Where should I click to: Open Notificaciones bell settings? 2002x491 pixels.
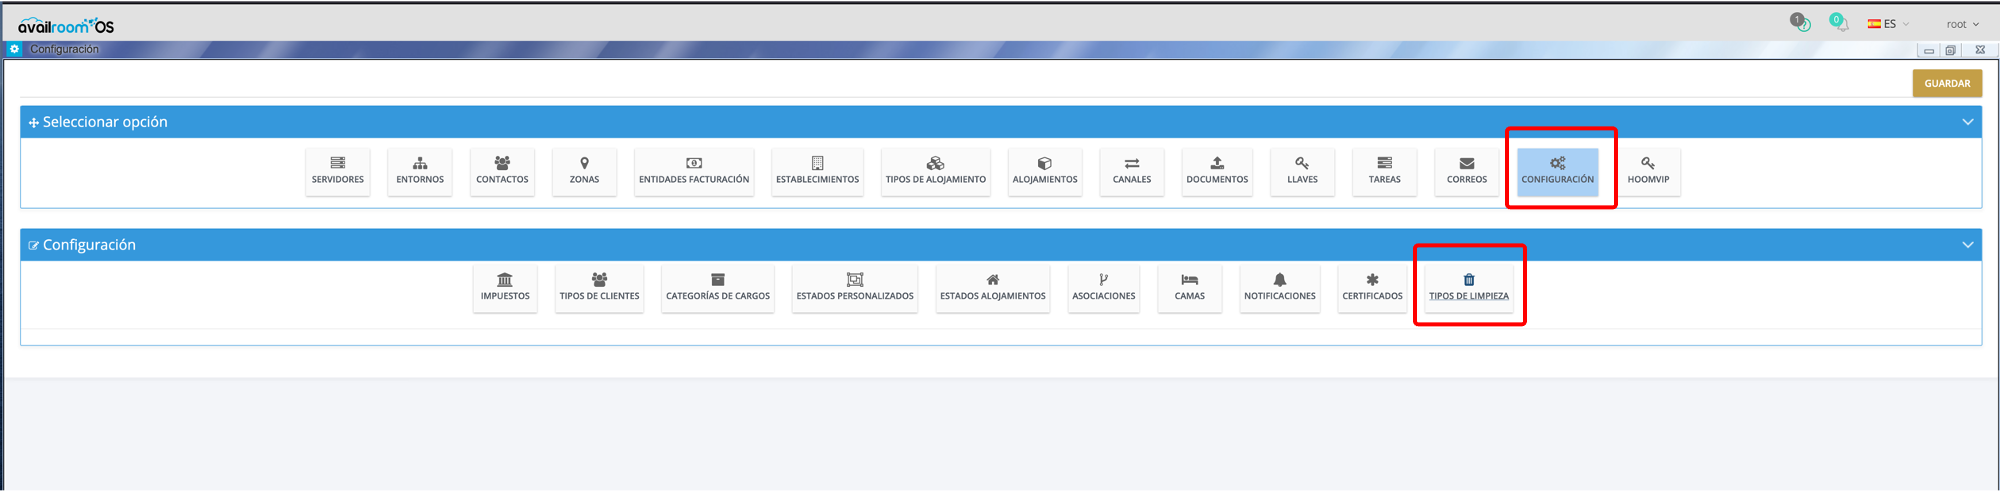(x=1279, y=288)
